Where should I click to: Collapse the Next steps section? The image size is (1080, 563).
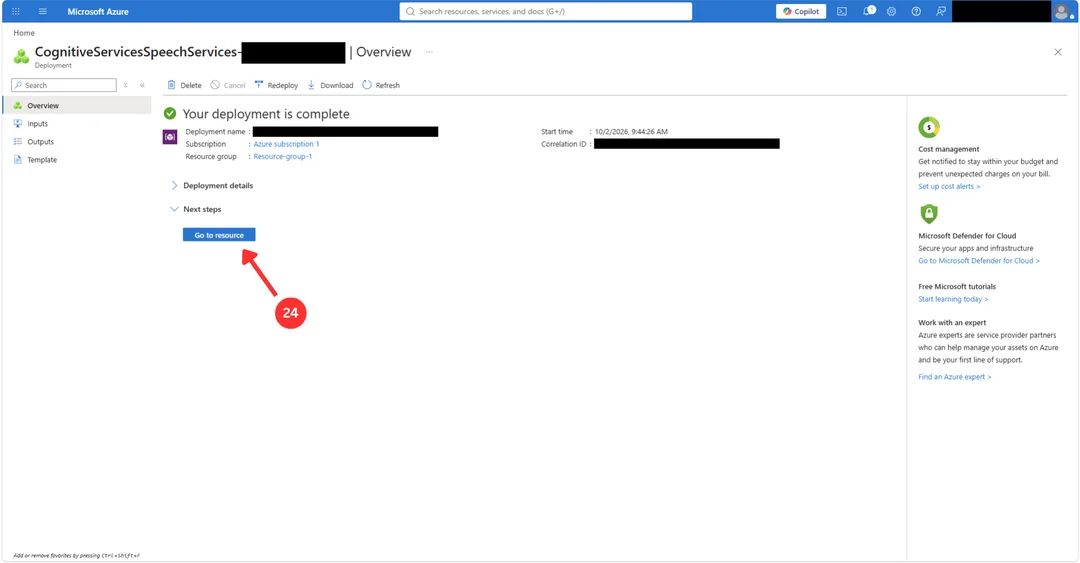[x=196, y=209]
